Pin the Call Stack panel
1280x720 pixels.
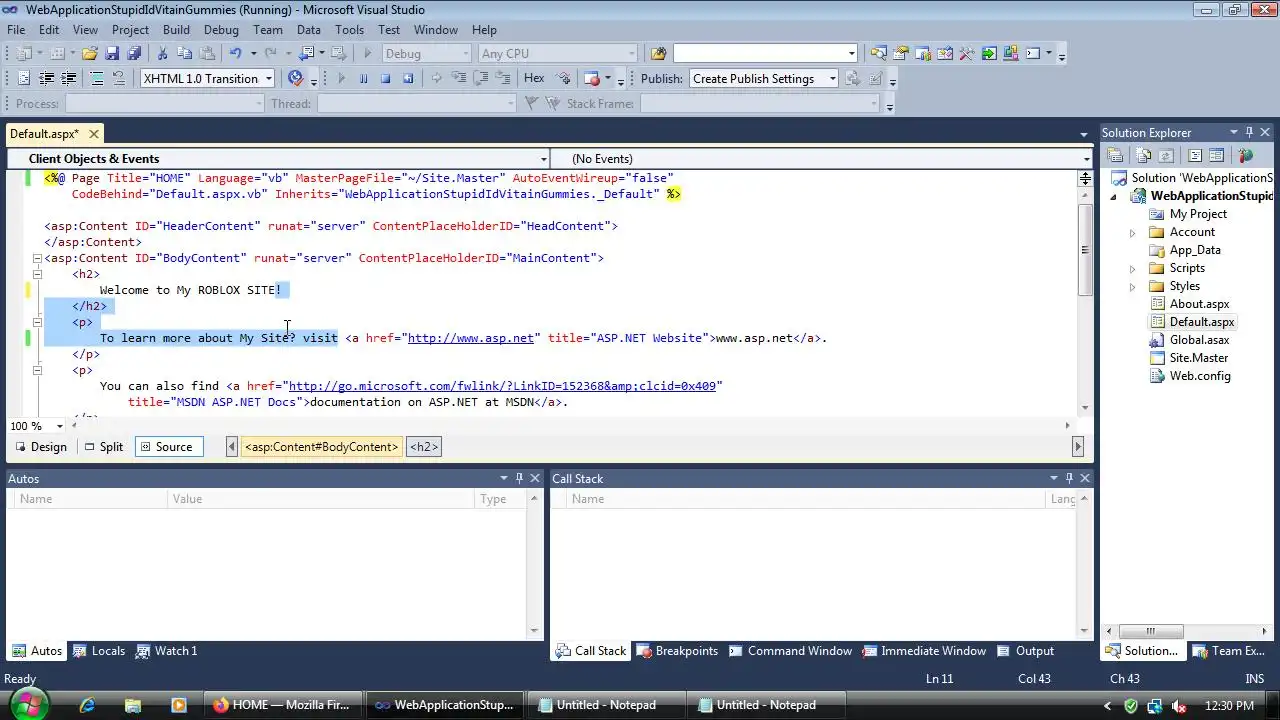(1069, 478)
